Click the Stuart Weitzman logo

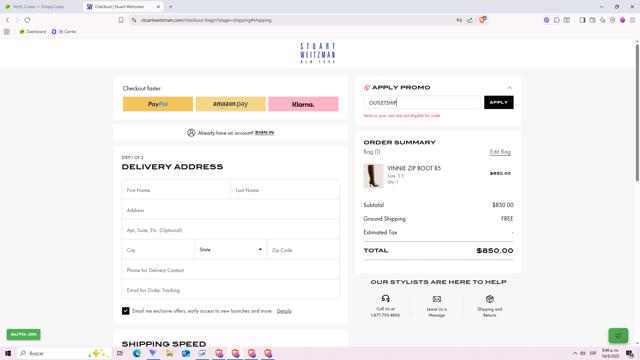tap(318, 53)
